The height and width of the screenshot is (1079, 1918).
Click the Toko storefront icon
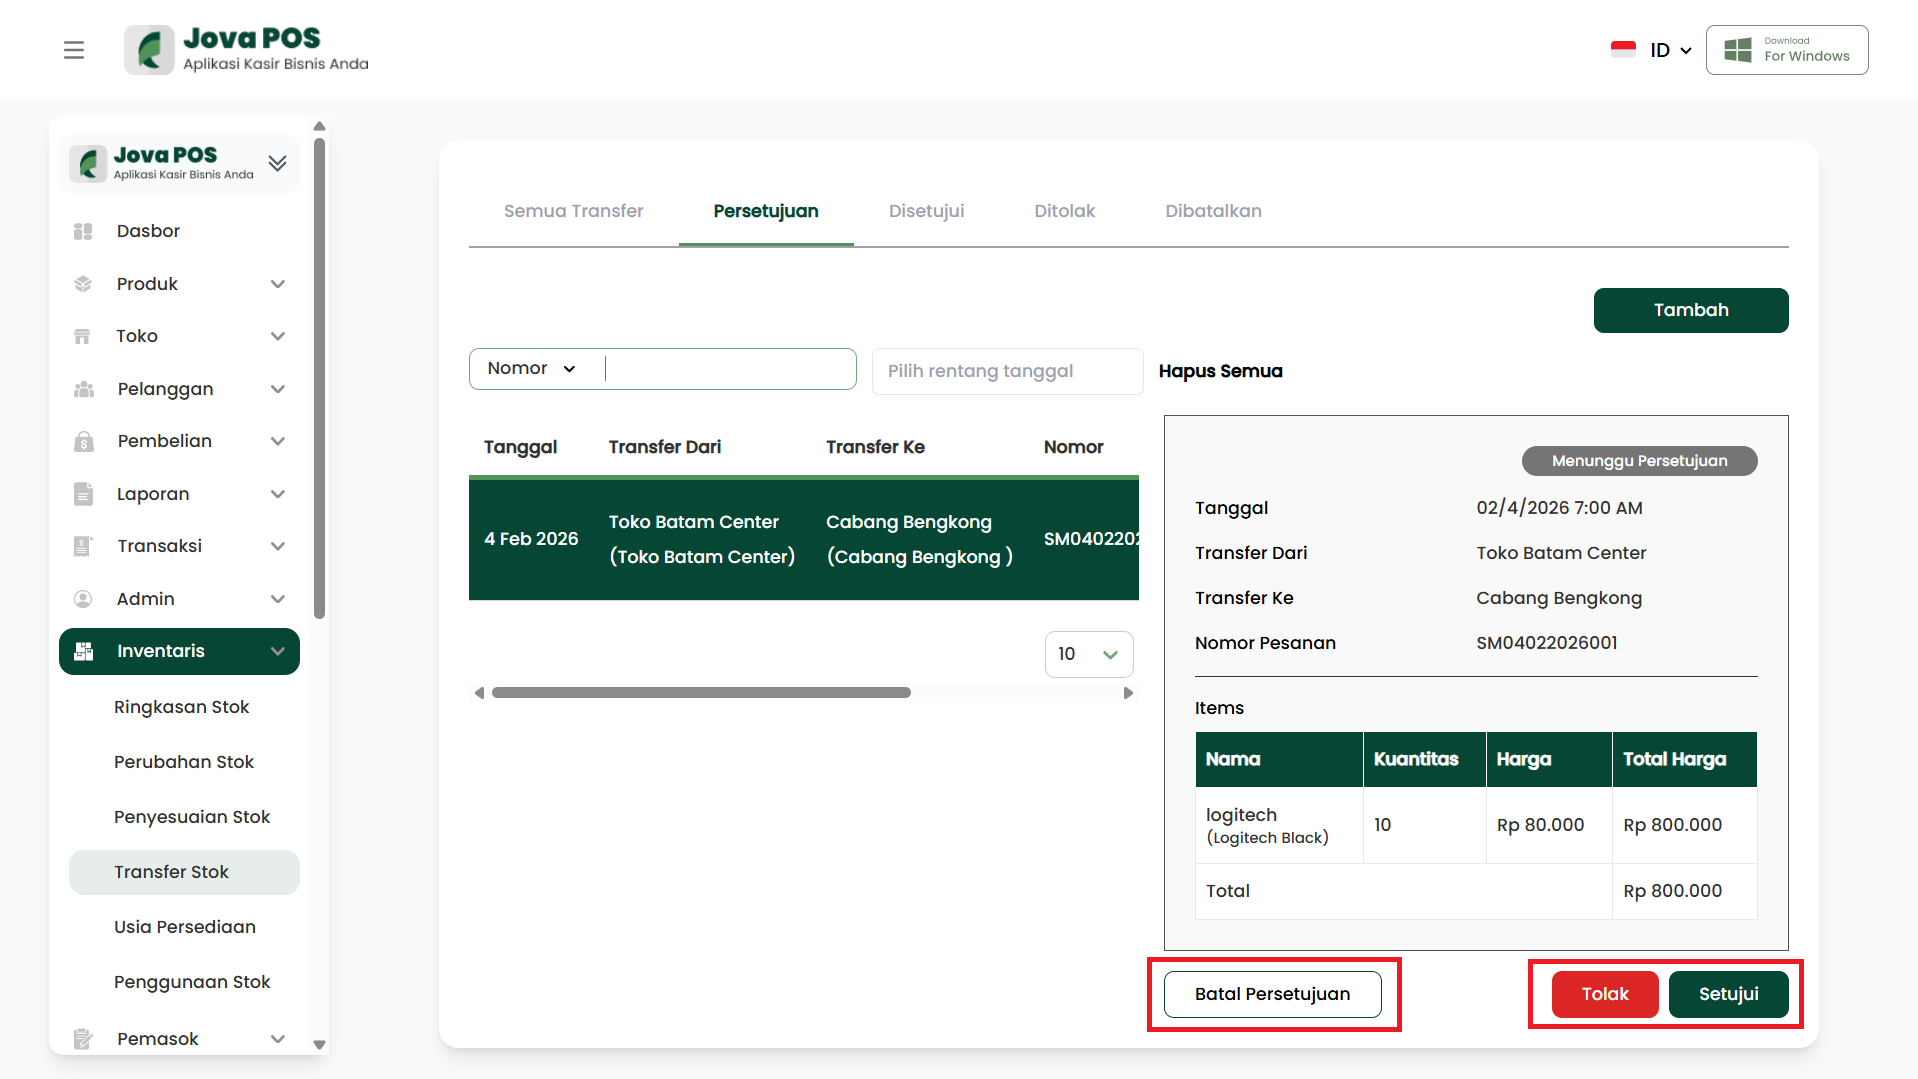click(83, 336)
